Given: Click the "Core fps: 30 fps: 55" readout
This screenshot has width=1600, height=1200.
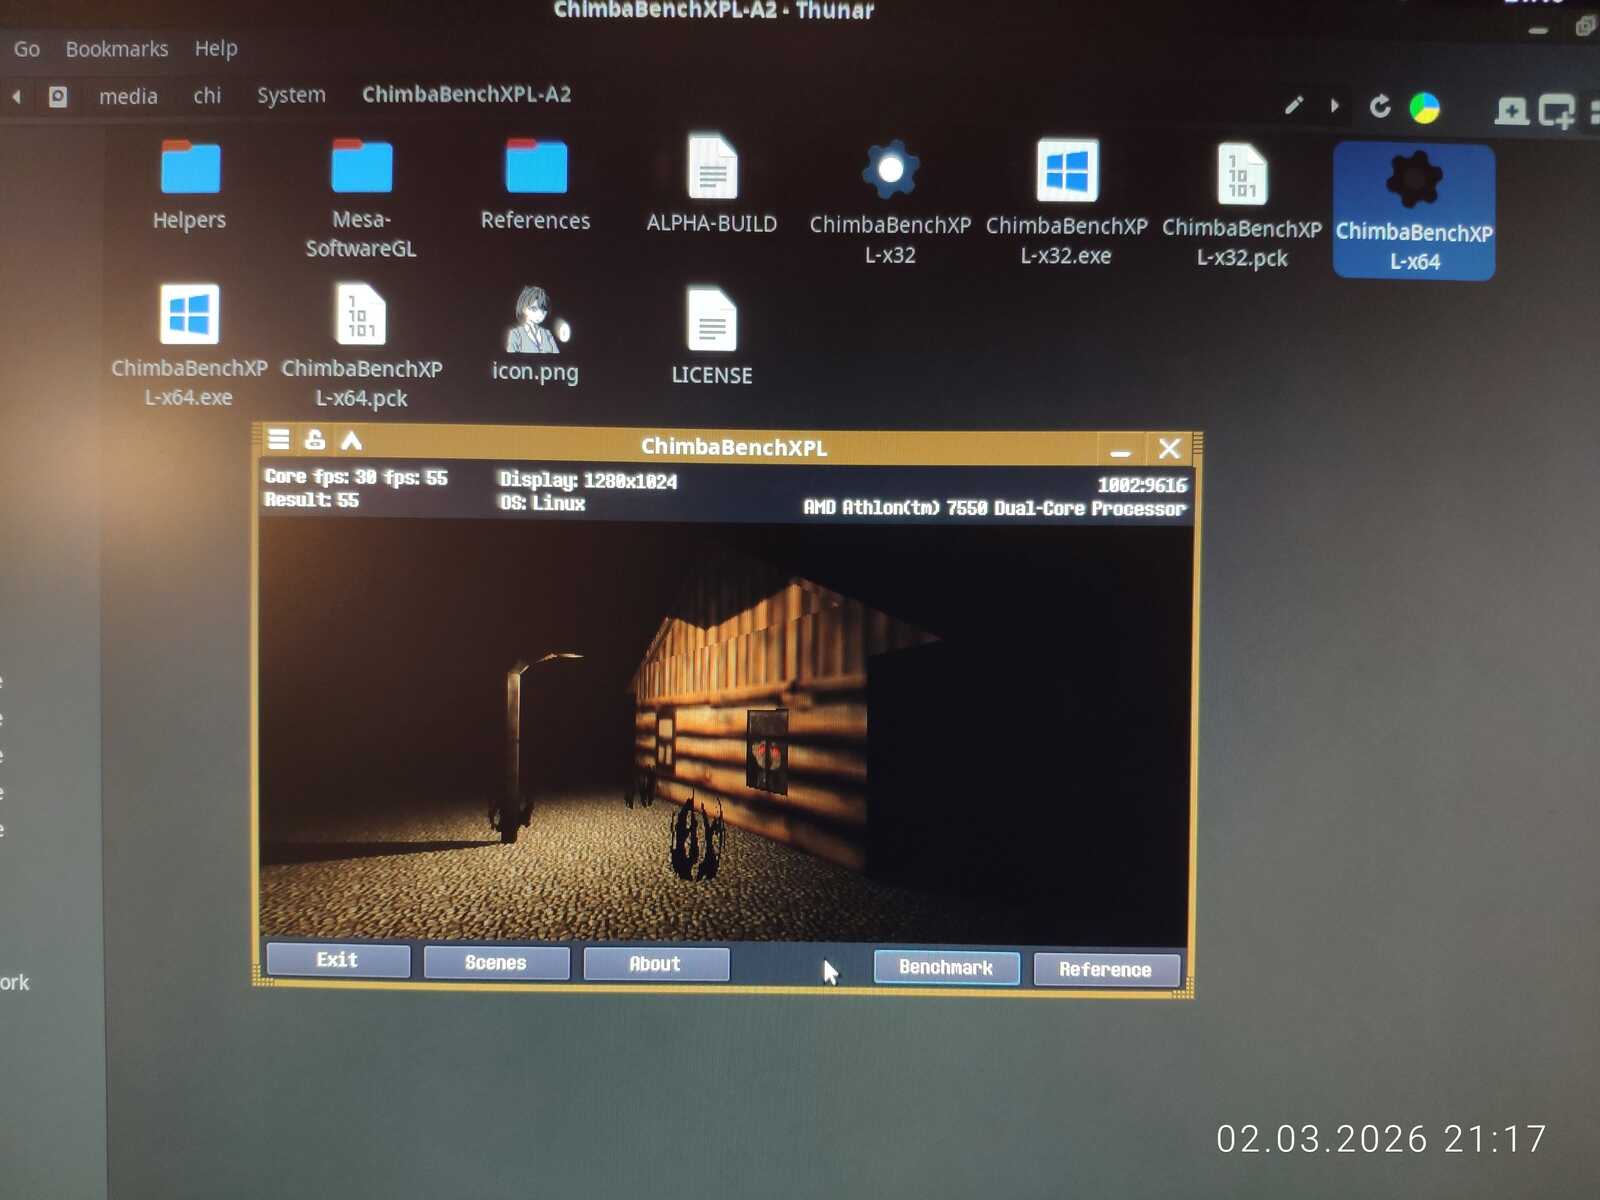Looking at the screenshot, I should (x=356, y=477).
